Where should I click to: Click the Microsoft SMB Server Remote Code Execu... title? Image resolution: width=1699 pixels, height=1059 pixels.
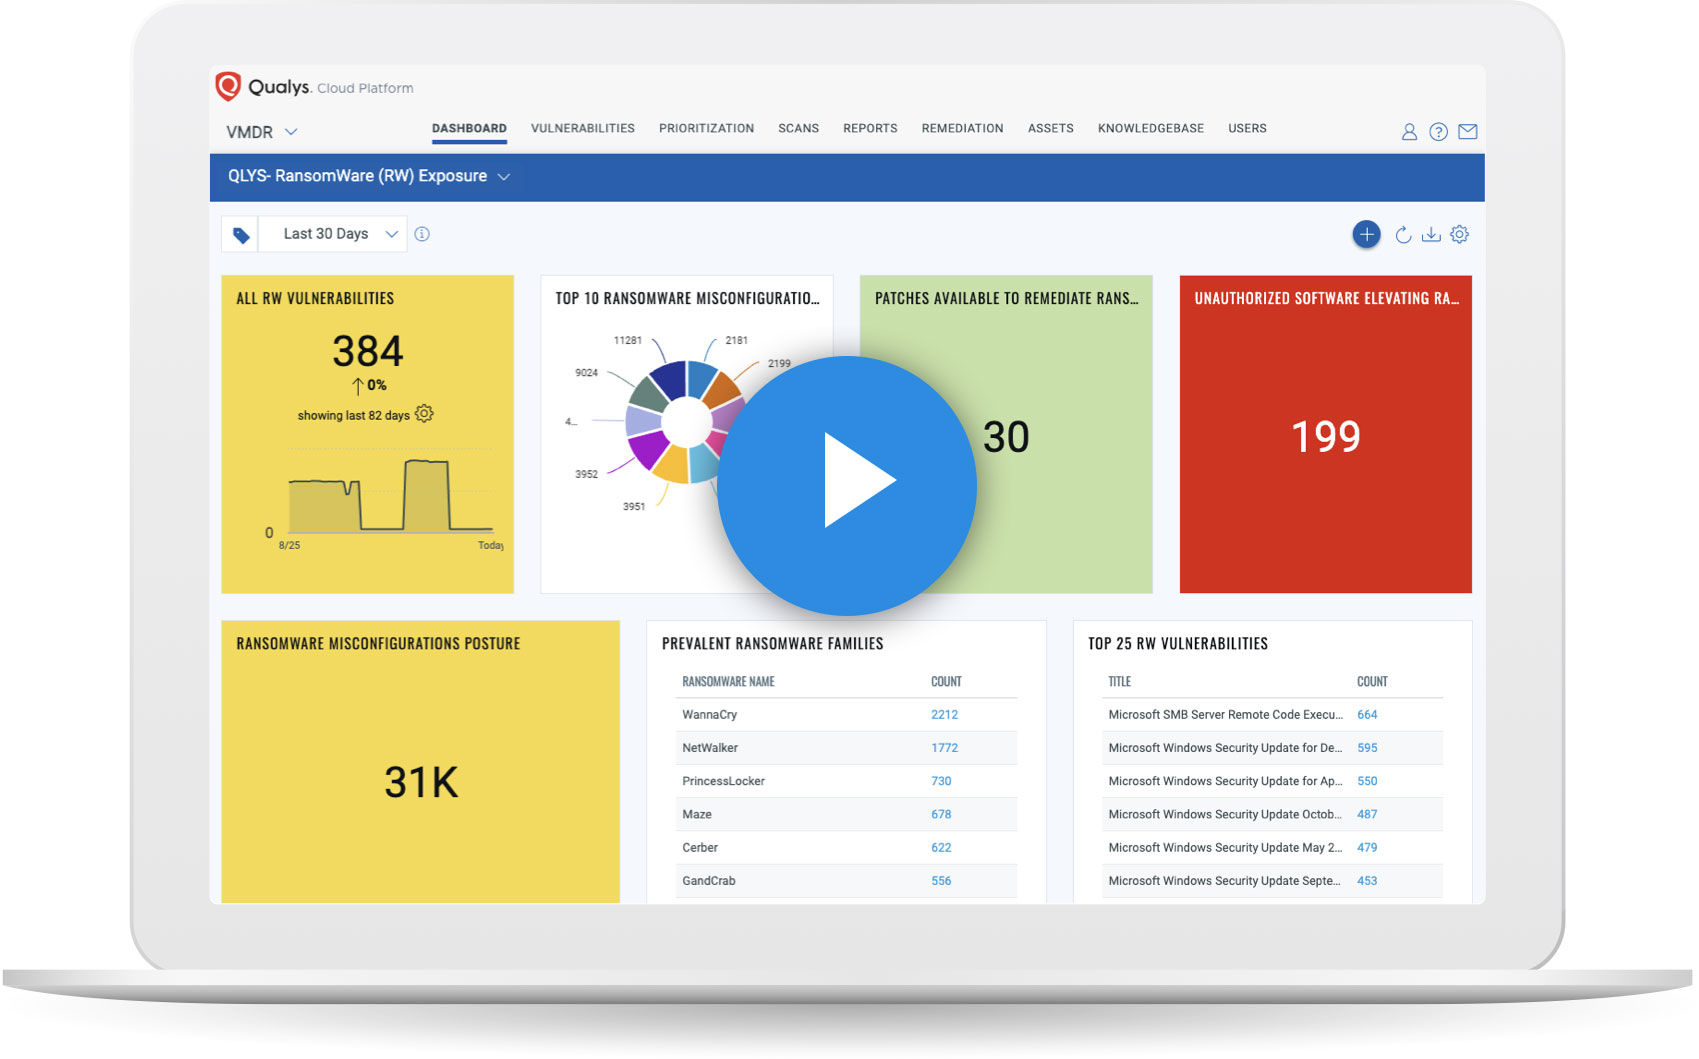(1225, 715)
